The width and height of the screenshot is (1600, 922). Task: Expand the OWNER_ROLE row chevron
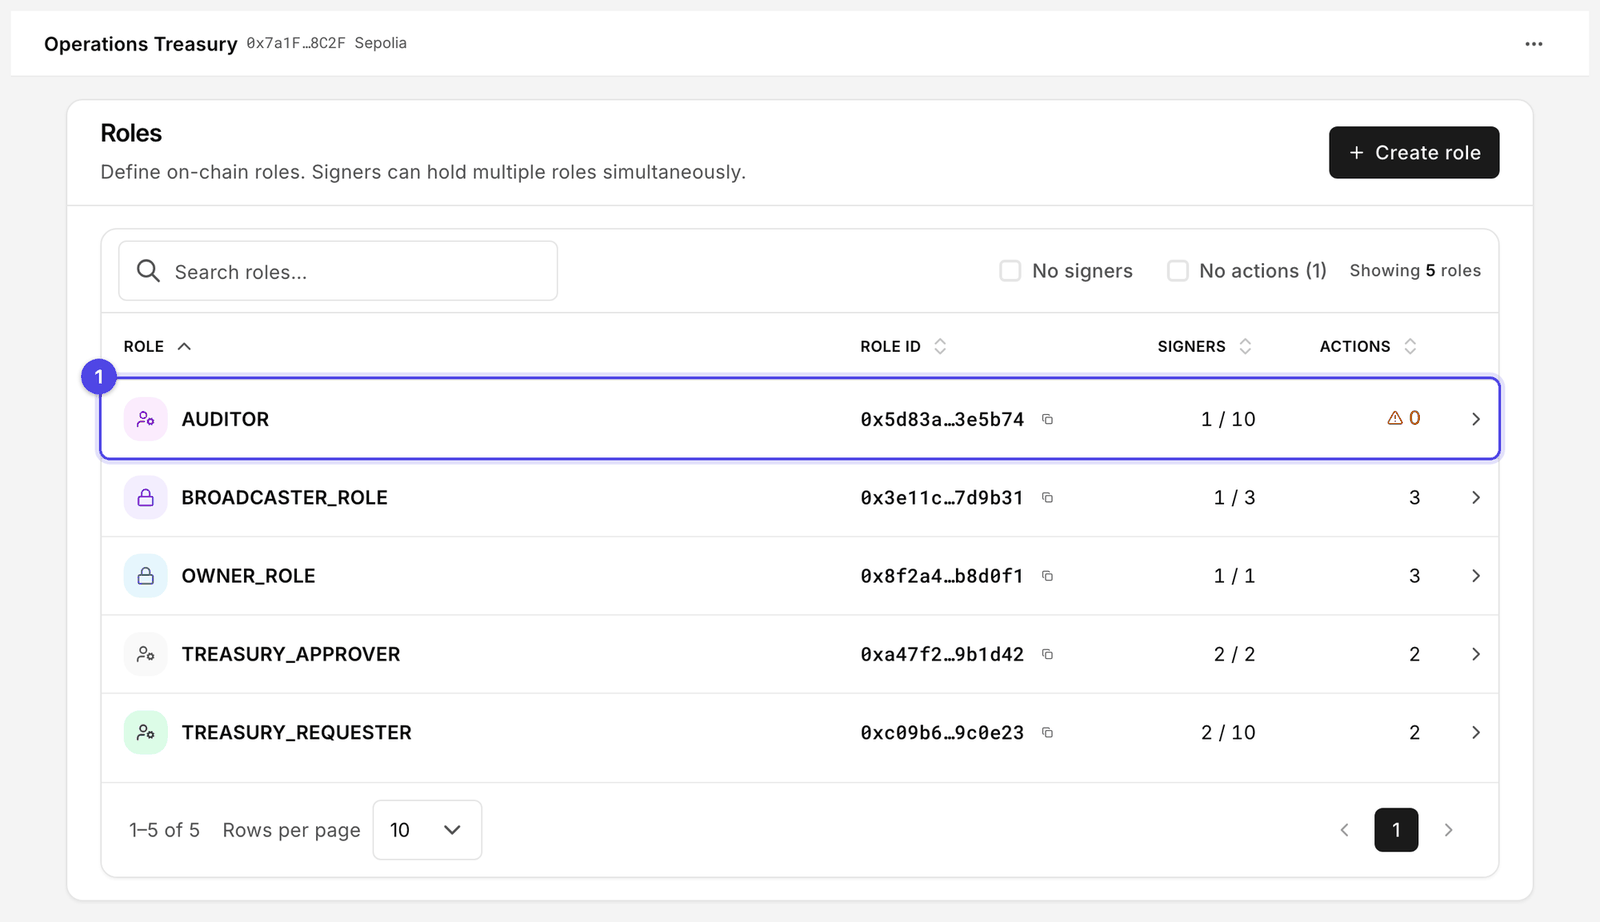click(x=1475, y=576)
